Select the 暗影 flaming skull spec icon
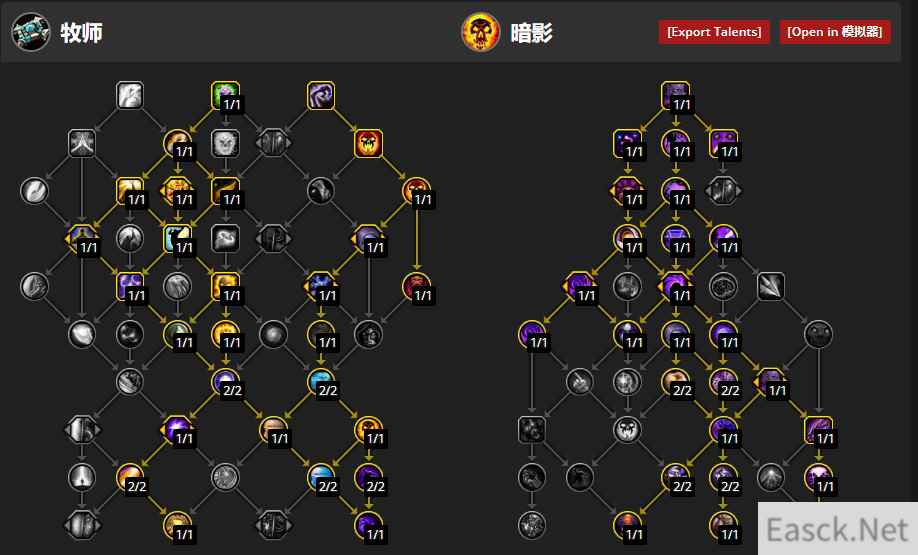 coord(480,32)
